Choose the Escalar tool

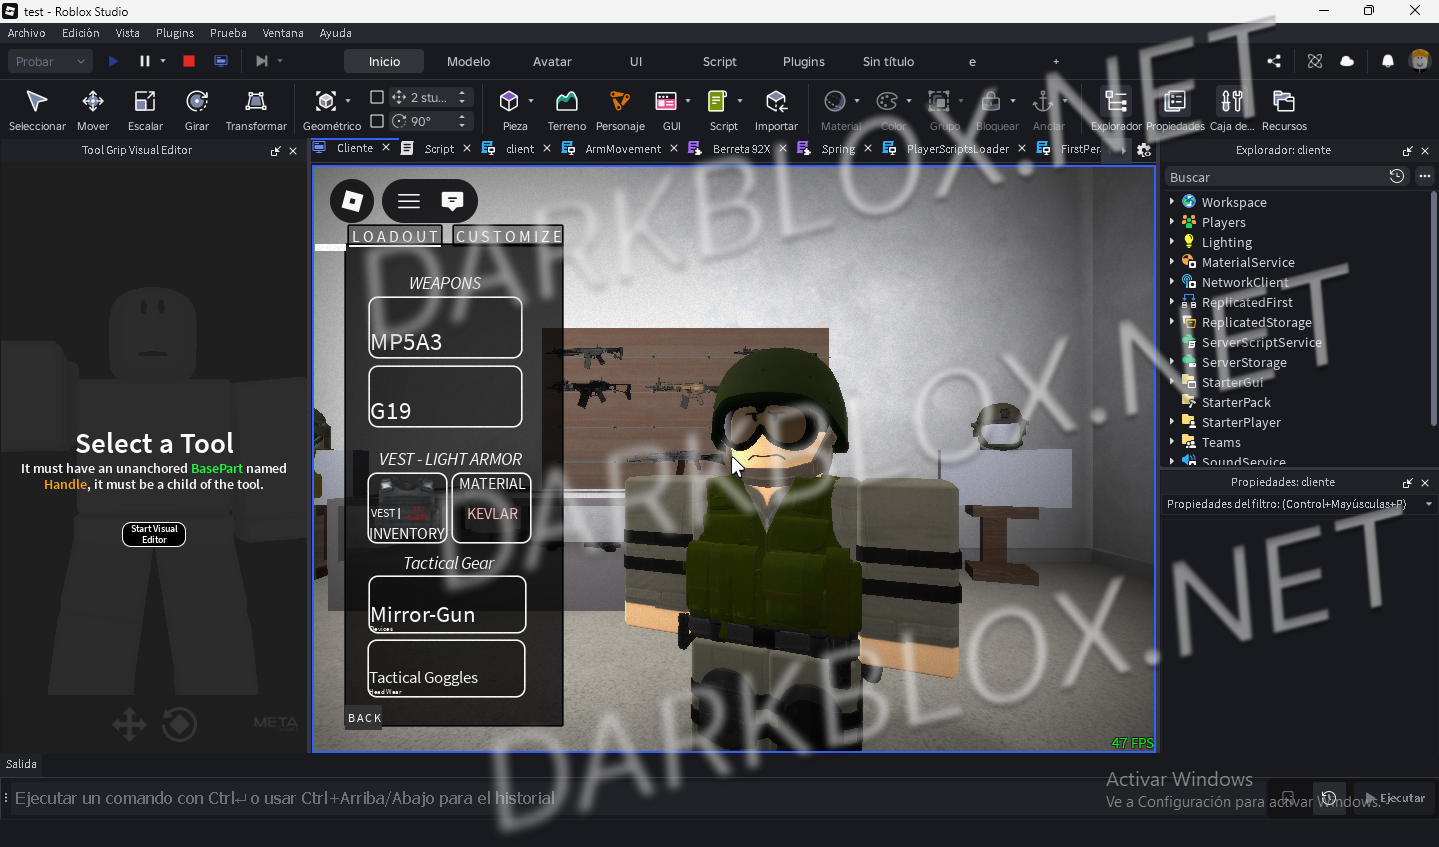pos(145,110)
